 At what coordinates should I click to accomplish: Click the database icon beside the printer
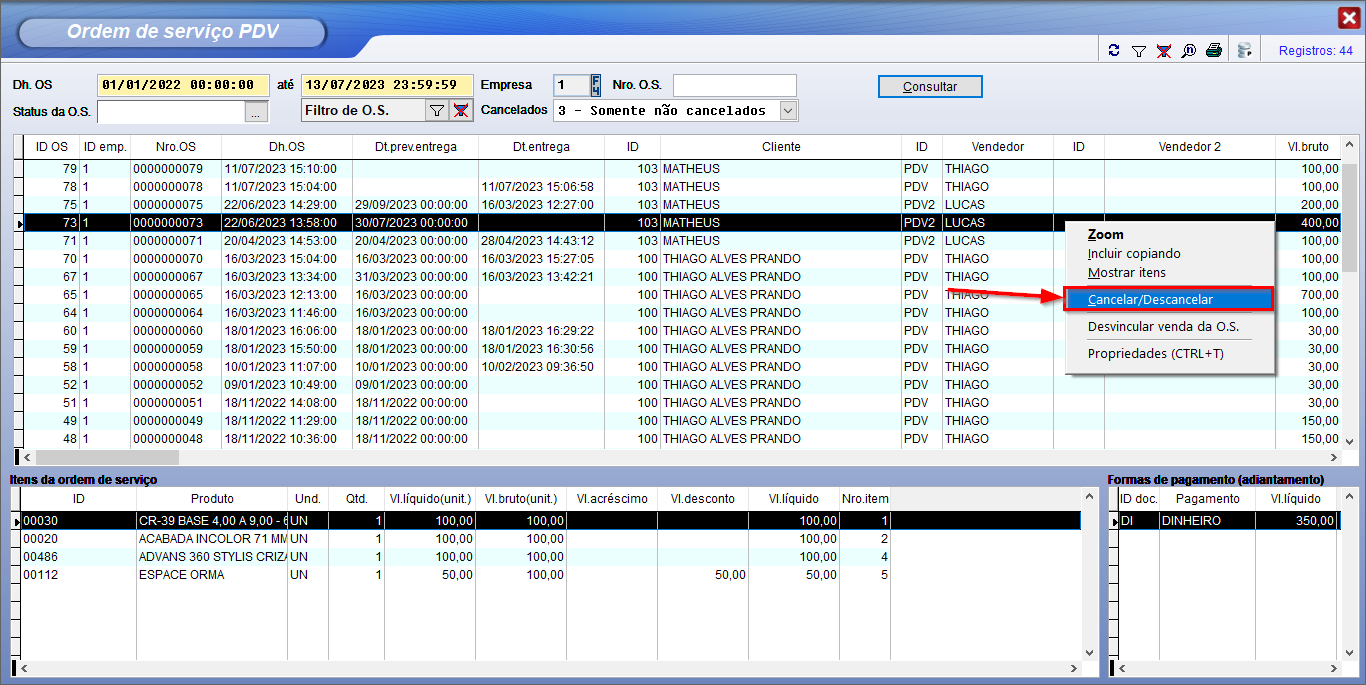1245,51
